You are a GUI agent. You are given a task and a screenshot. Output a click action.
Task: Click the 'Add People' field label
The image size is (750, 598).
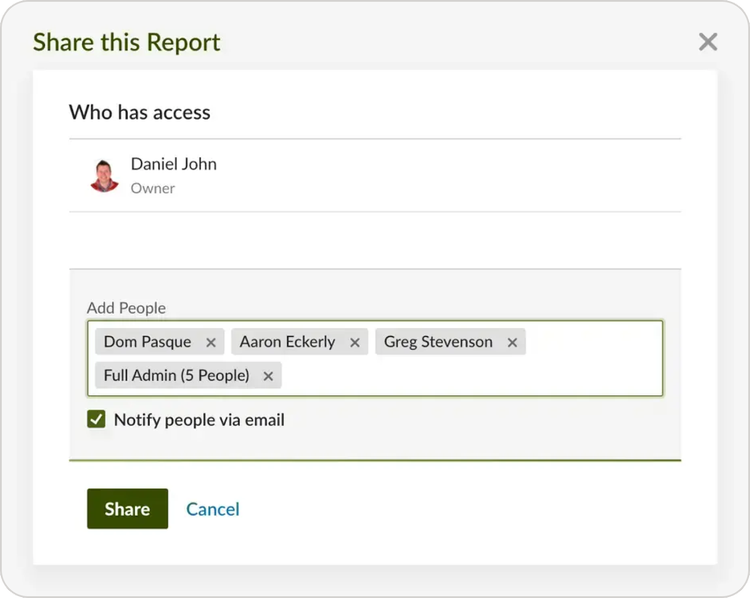pos(126,308)
